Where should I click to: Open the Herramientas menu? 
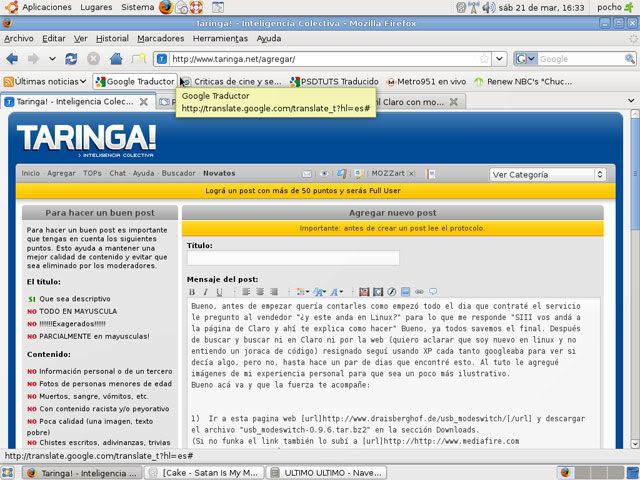(220, 38)
